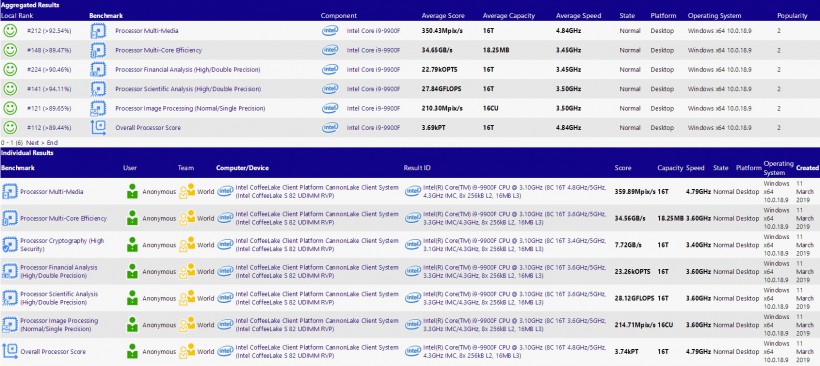Sort individual results by the Created column
This screenshot has height=366, width=820.
tap(807, 168)
